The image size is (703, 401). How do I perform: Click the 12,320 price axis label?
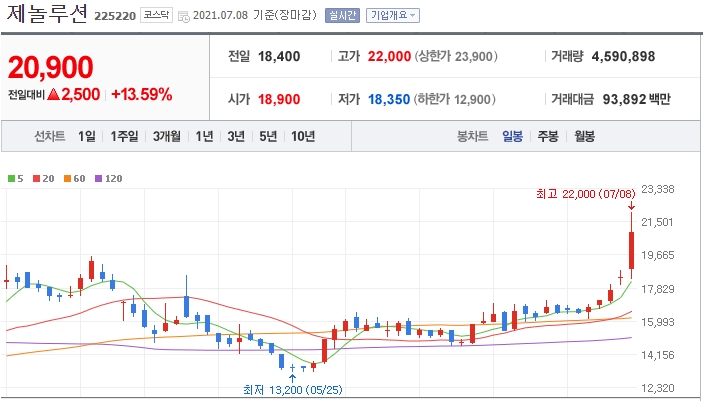(658, 388)
